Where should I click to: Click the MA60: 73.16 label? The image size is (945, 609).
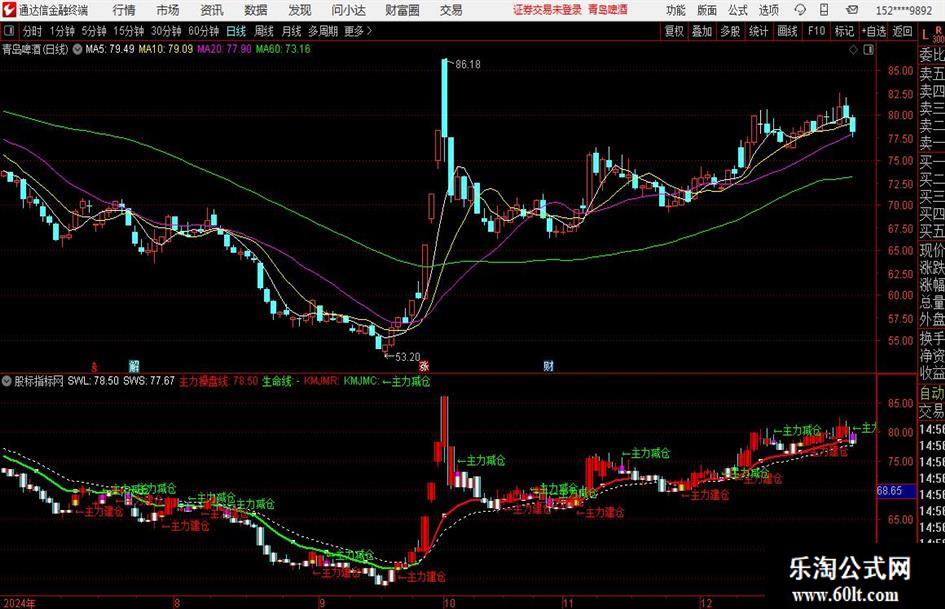click(283, 49)
